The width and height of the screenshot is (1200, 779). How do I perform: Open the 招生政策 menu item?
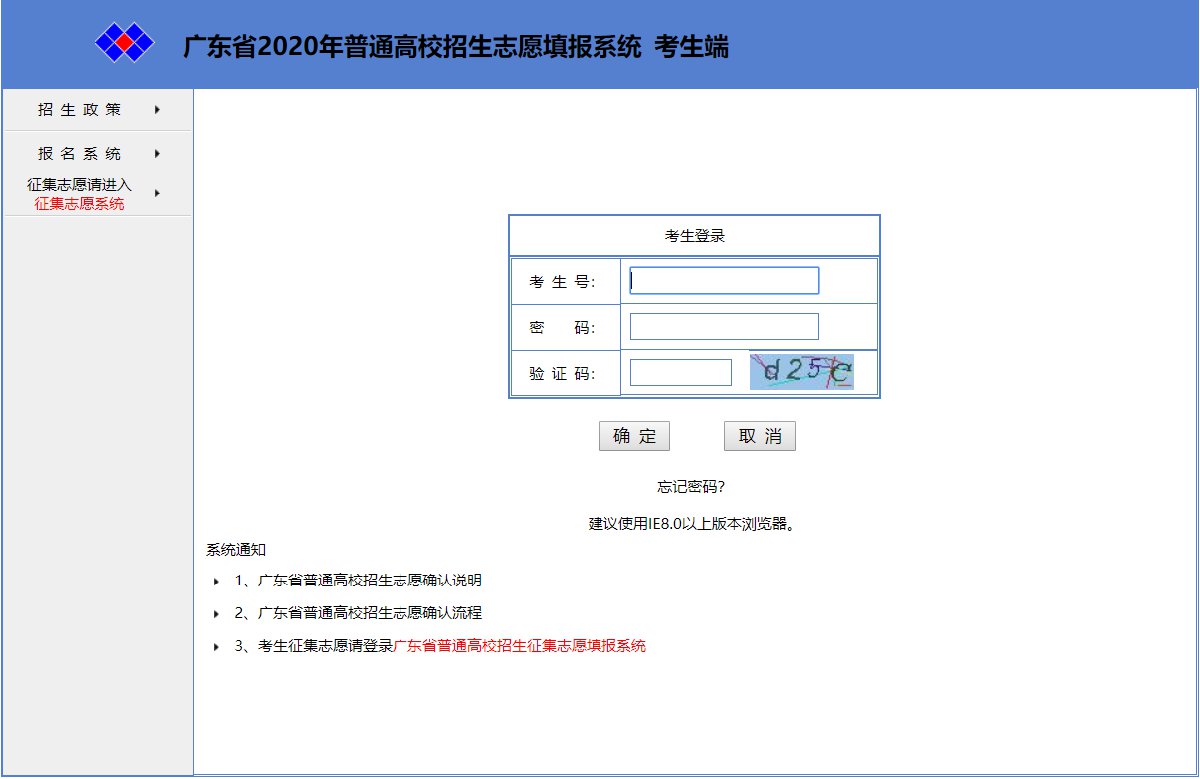tap(80, 110)
